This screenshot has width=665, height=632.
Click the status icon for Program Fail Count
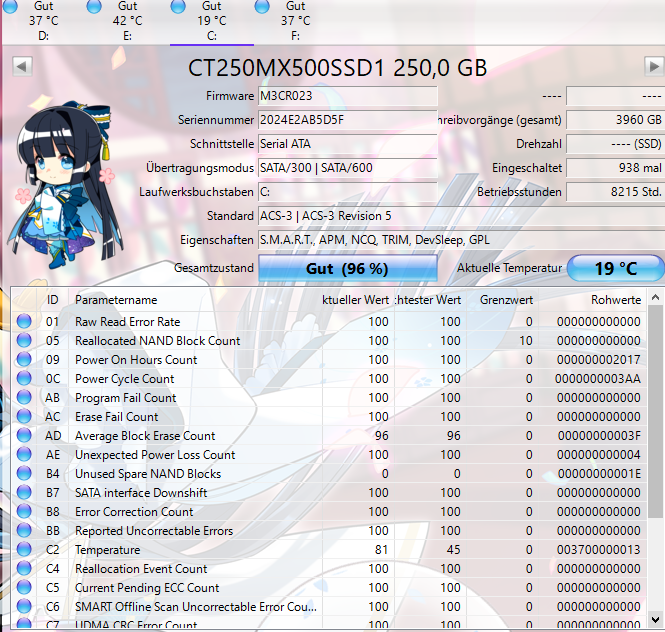pyautogui.click(x=24, y=397)
